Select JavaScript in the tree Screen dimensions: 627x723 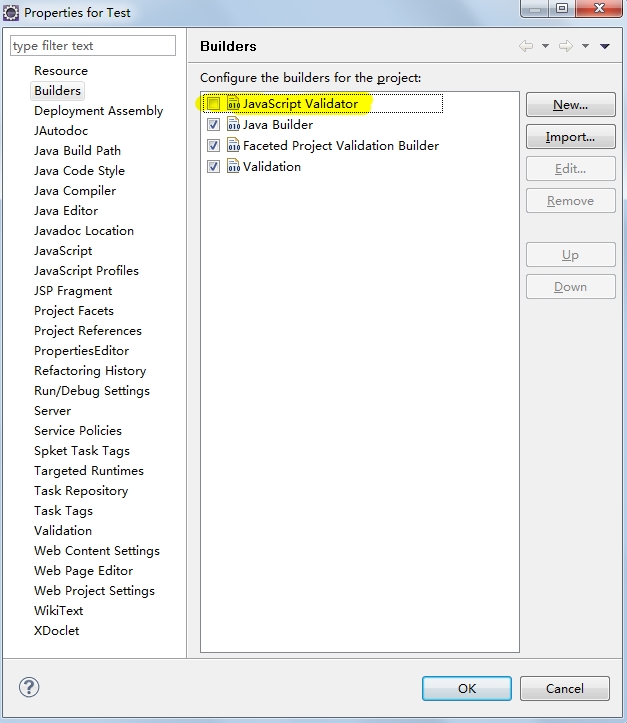point(63,250)
